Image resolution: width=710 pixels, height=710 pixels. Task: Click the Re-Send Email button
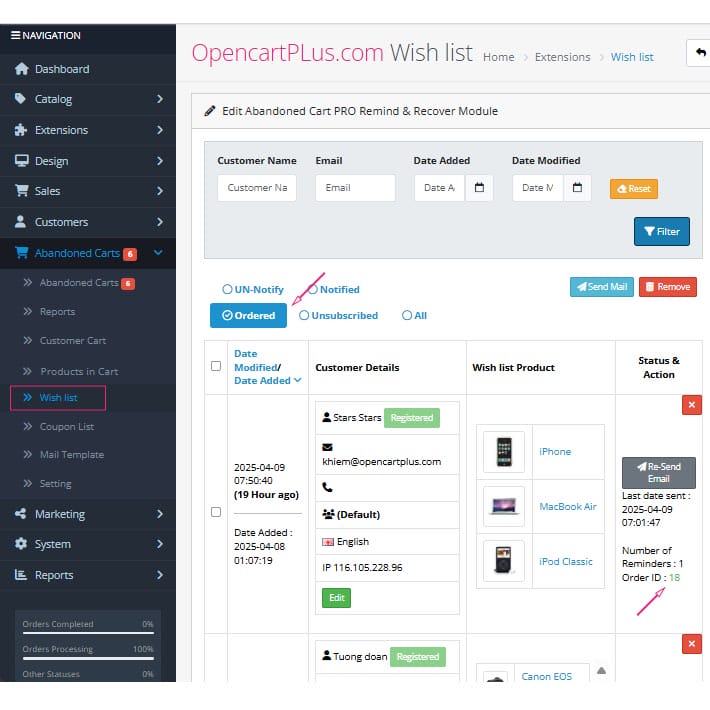[x=658, y=472]
